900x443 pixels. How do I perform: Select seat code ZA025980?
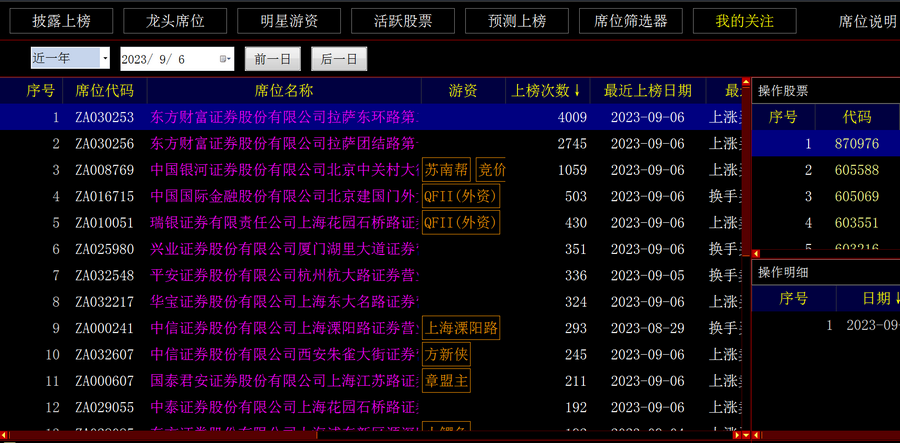(104, 249)
